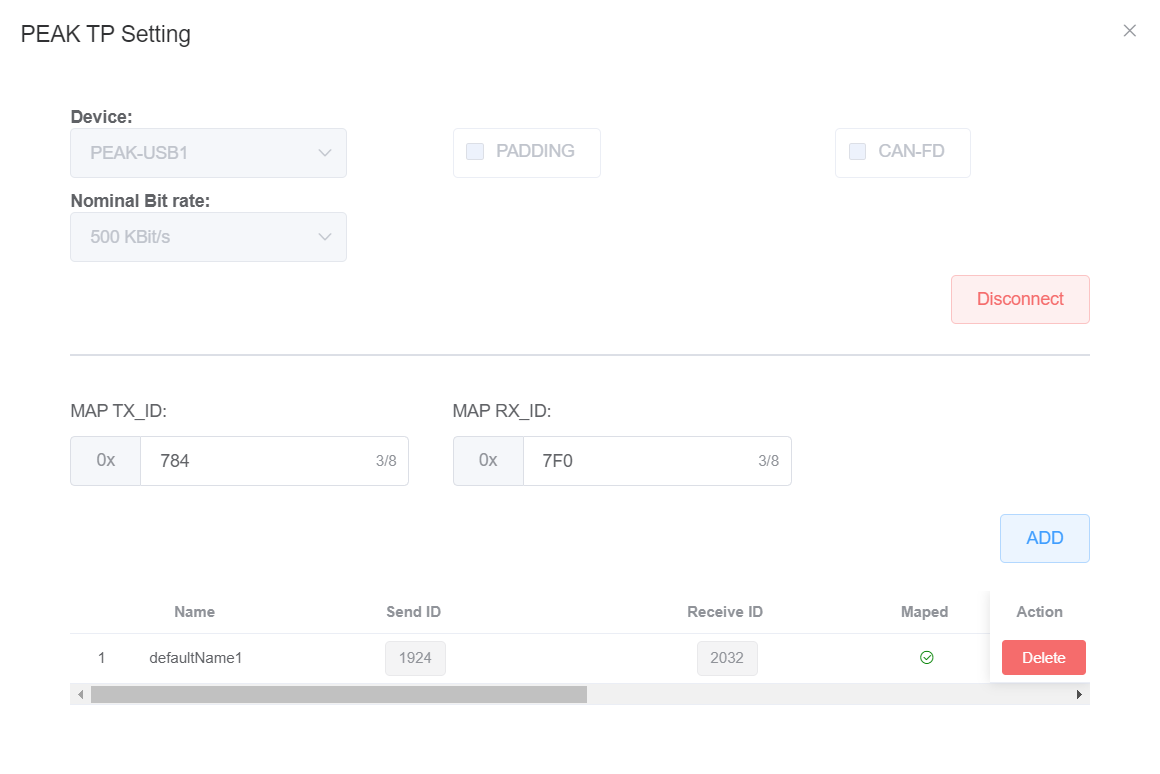This screenshot has width=1160, height=774.
Task: Select the Receive ID 2032 field
Action: [x=727, y=658]
